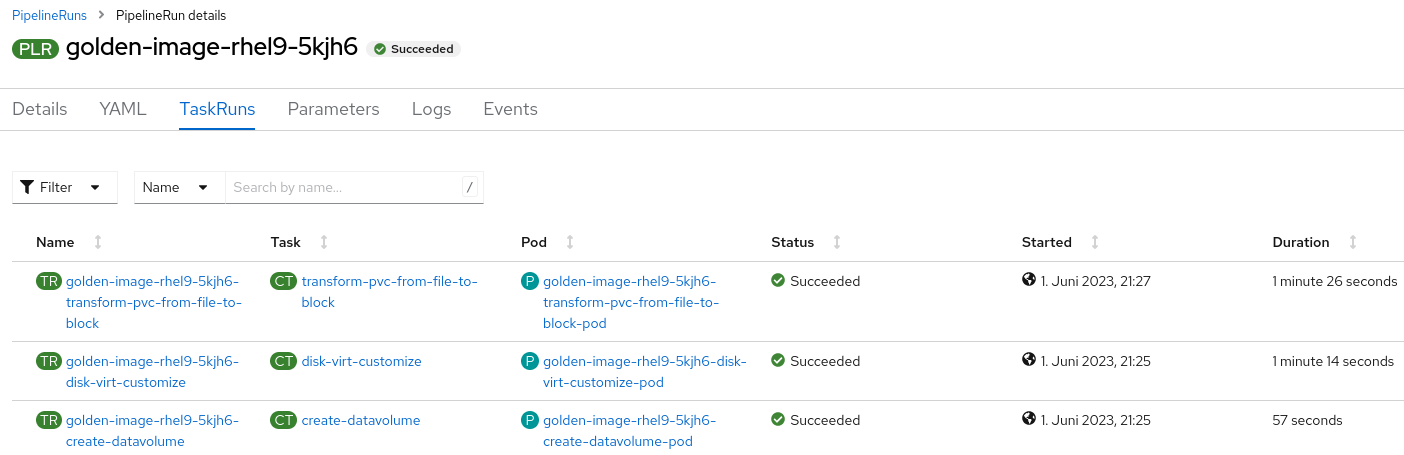Click success check icon in disk-virt-customize row
The image size is (1404, 455).
click(778, 361)
